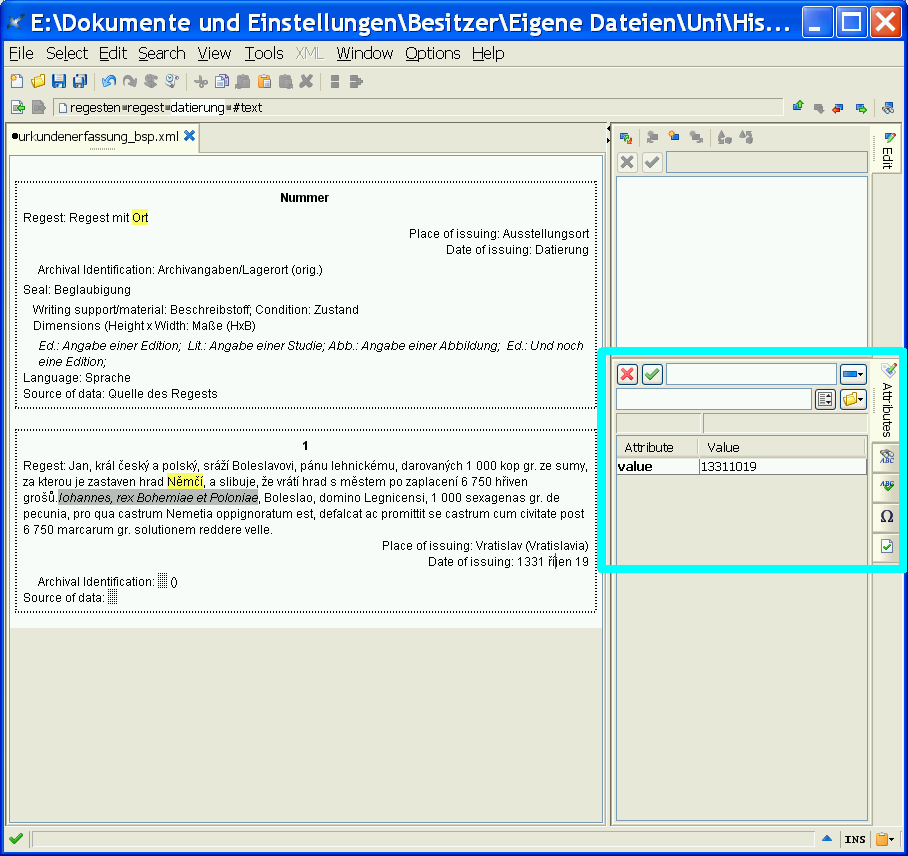
Task: Click the green-arrow document icon beside node path
Action: coord(17,108)
